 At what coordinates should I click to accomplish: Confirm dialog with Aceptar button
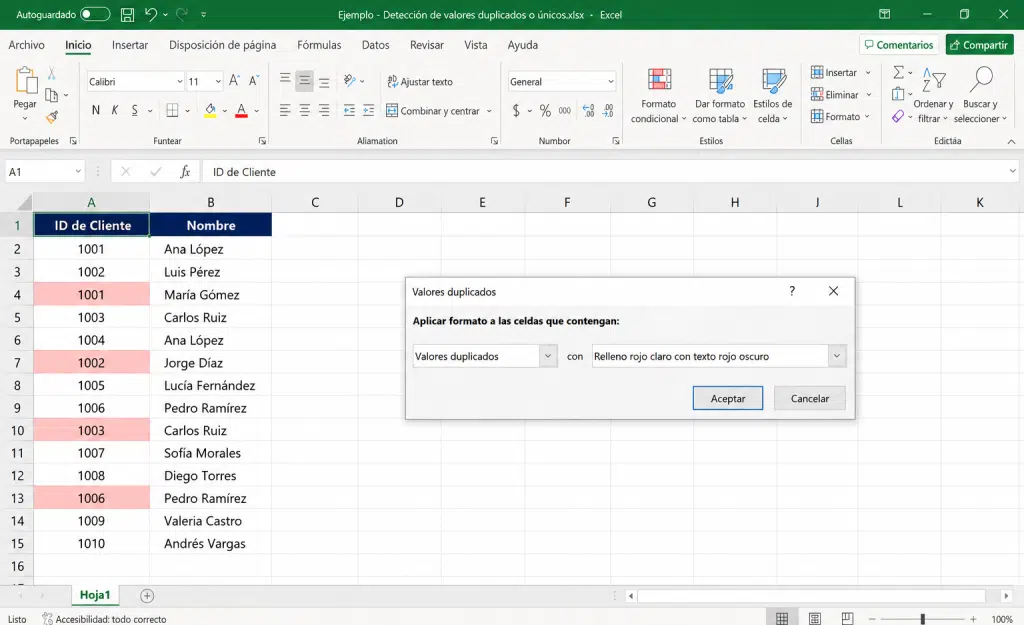(728, 398)
